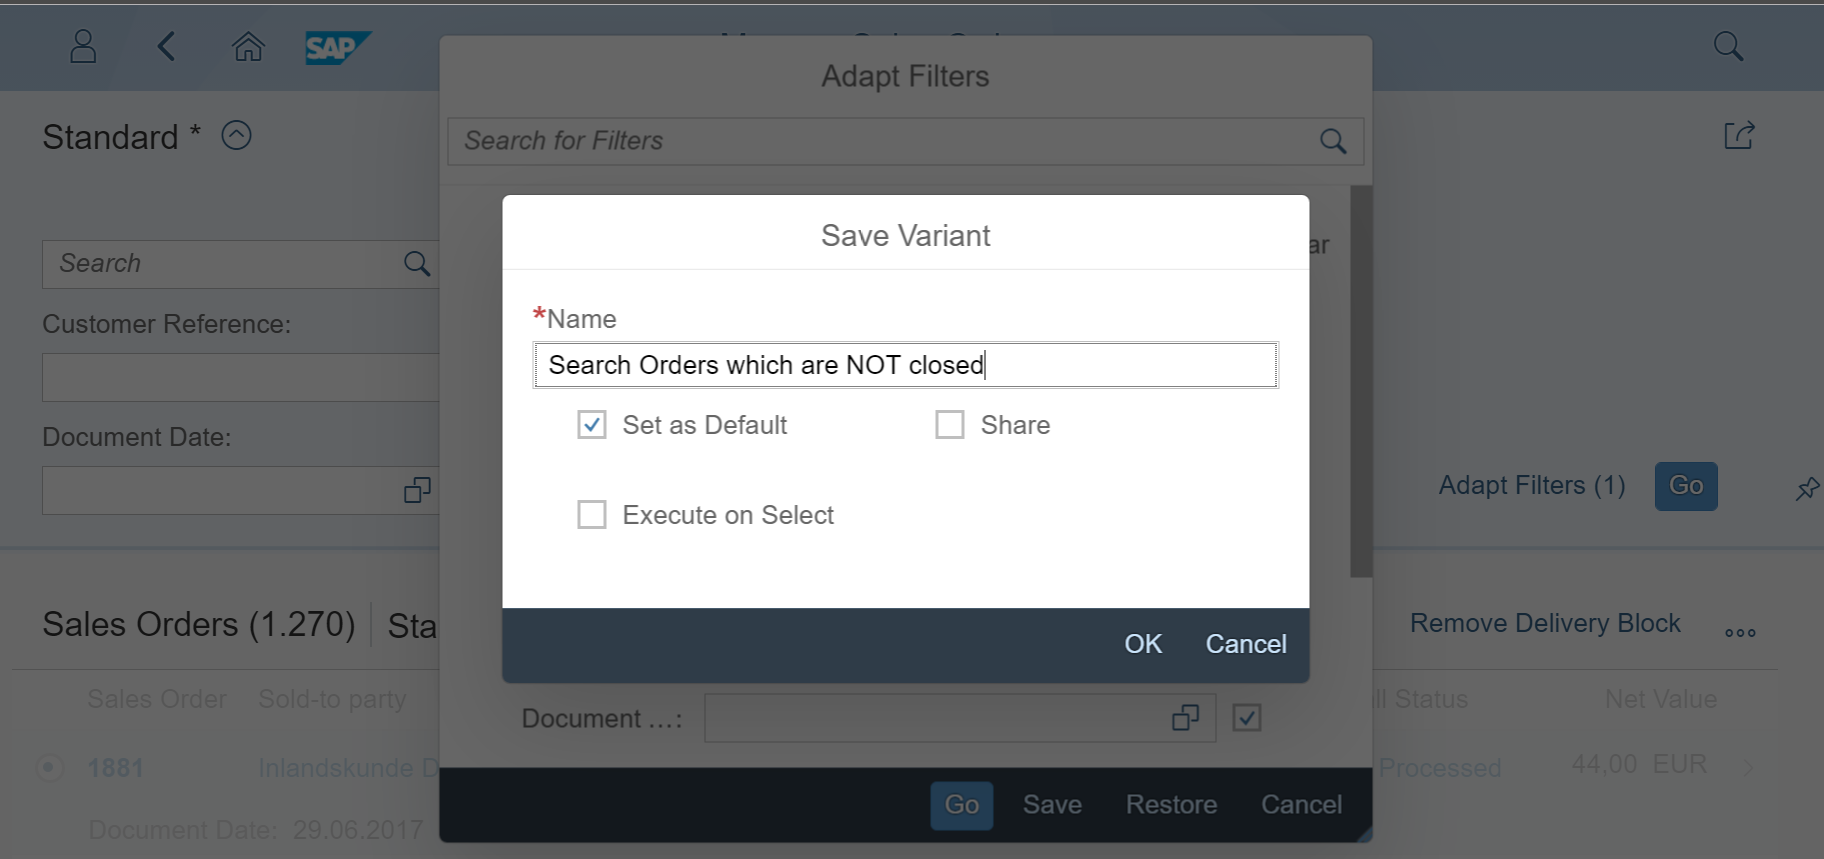Click the SAP logo

(337, 47)
